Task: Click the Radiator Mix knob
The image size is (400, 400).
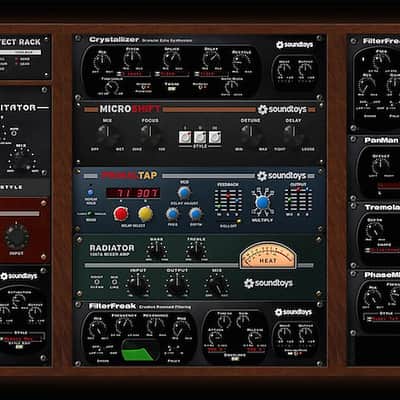Action: (217, 285)
